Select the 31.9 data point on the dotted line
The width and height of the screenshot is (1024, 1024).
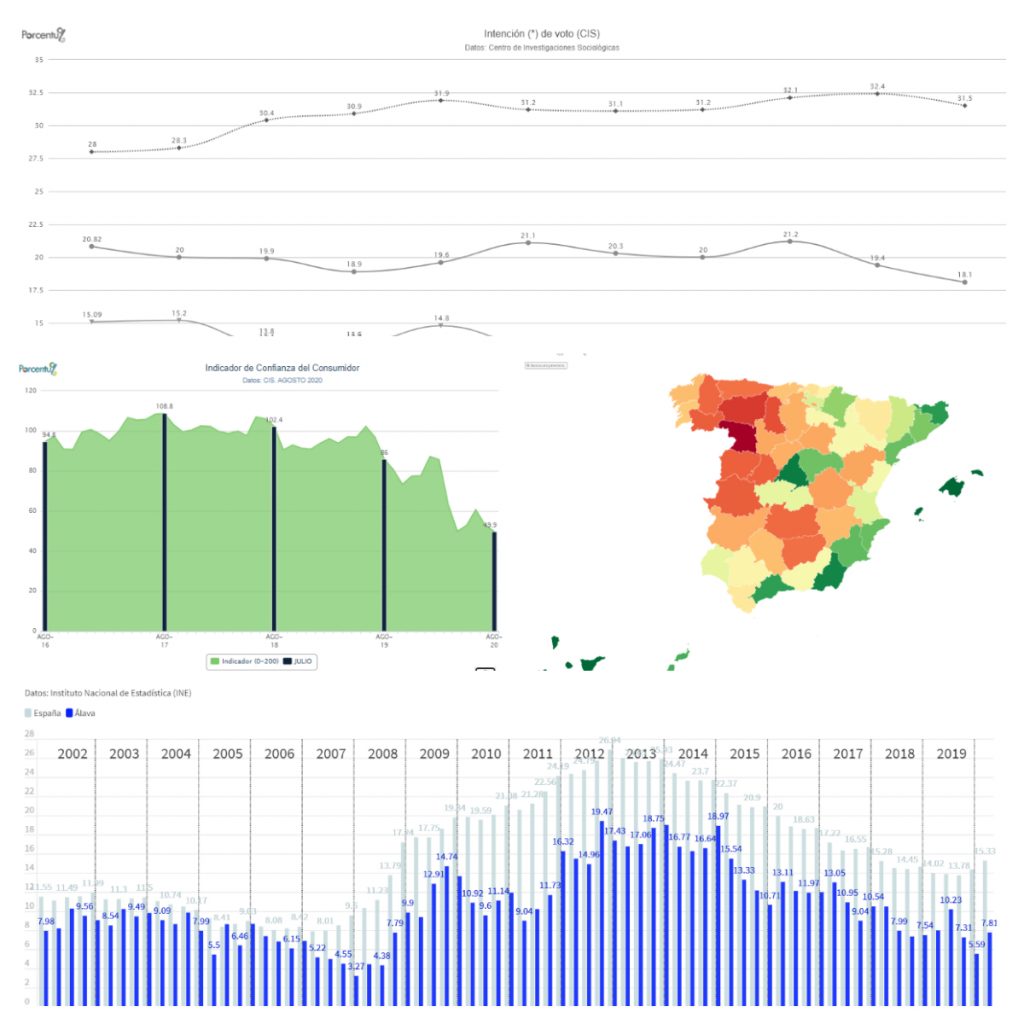441,100
